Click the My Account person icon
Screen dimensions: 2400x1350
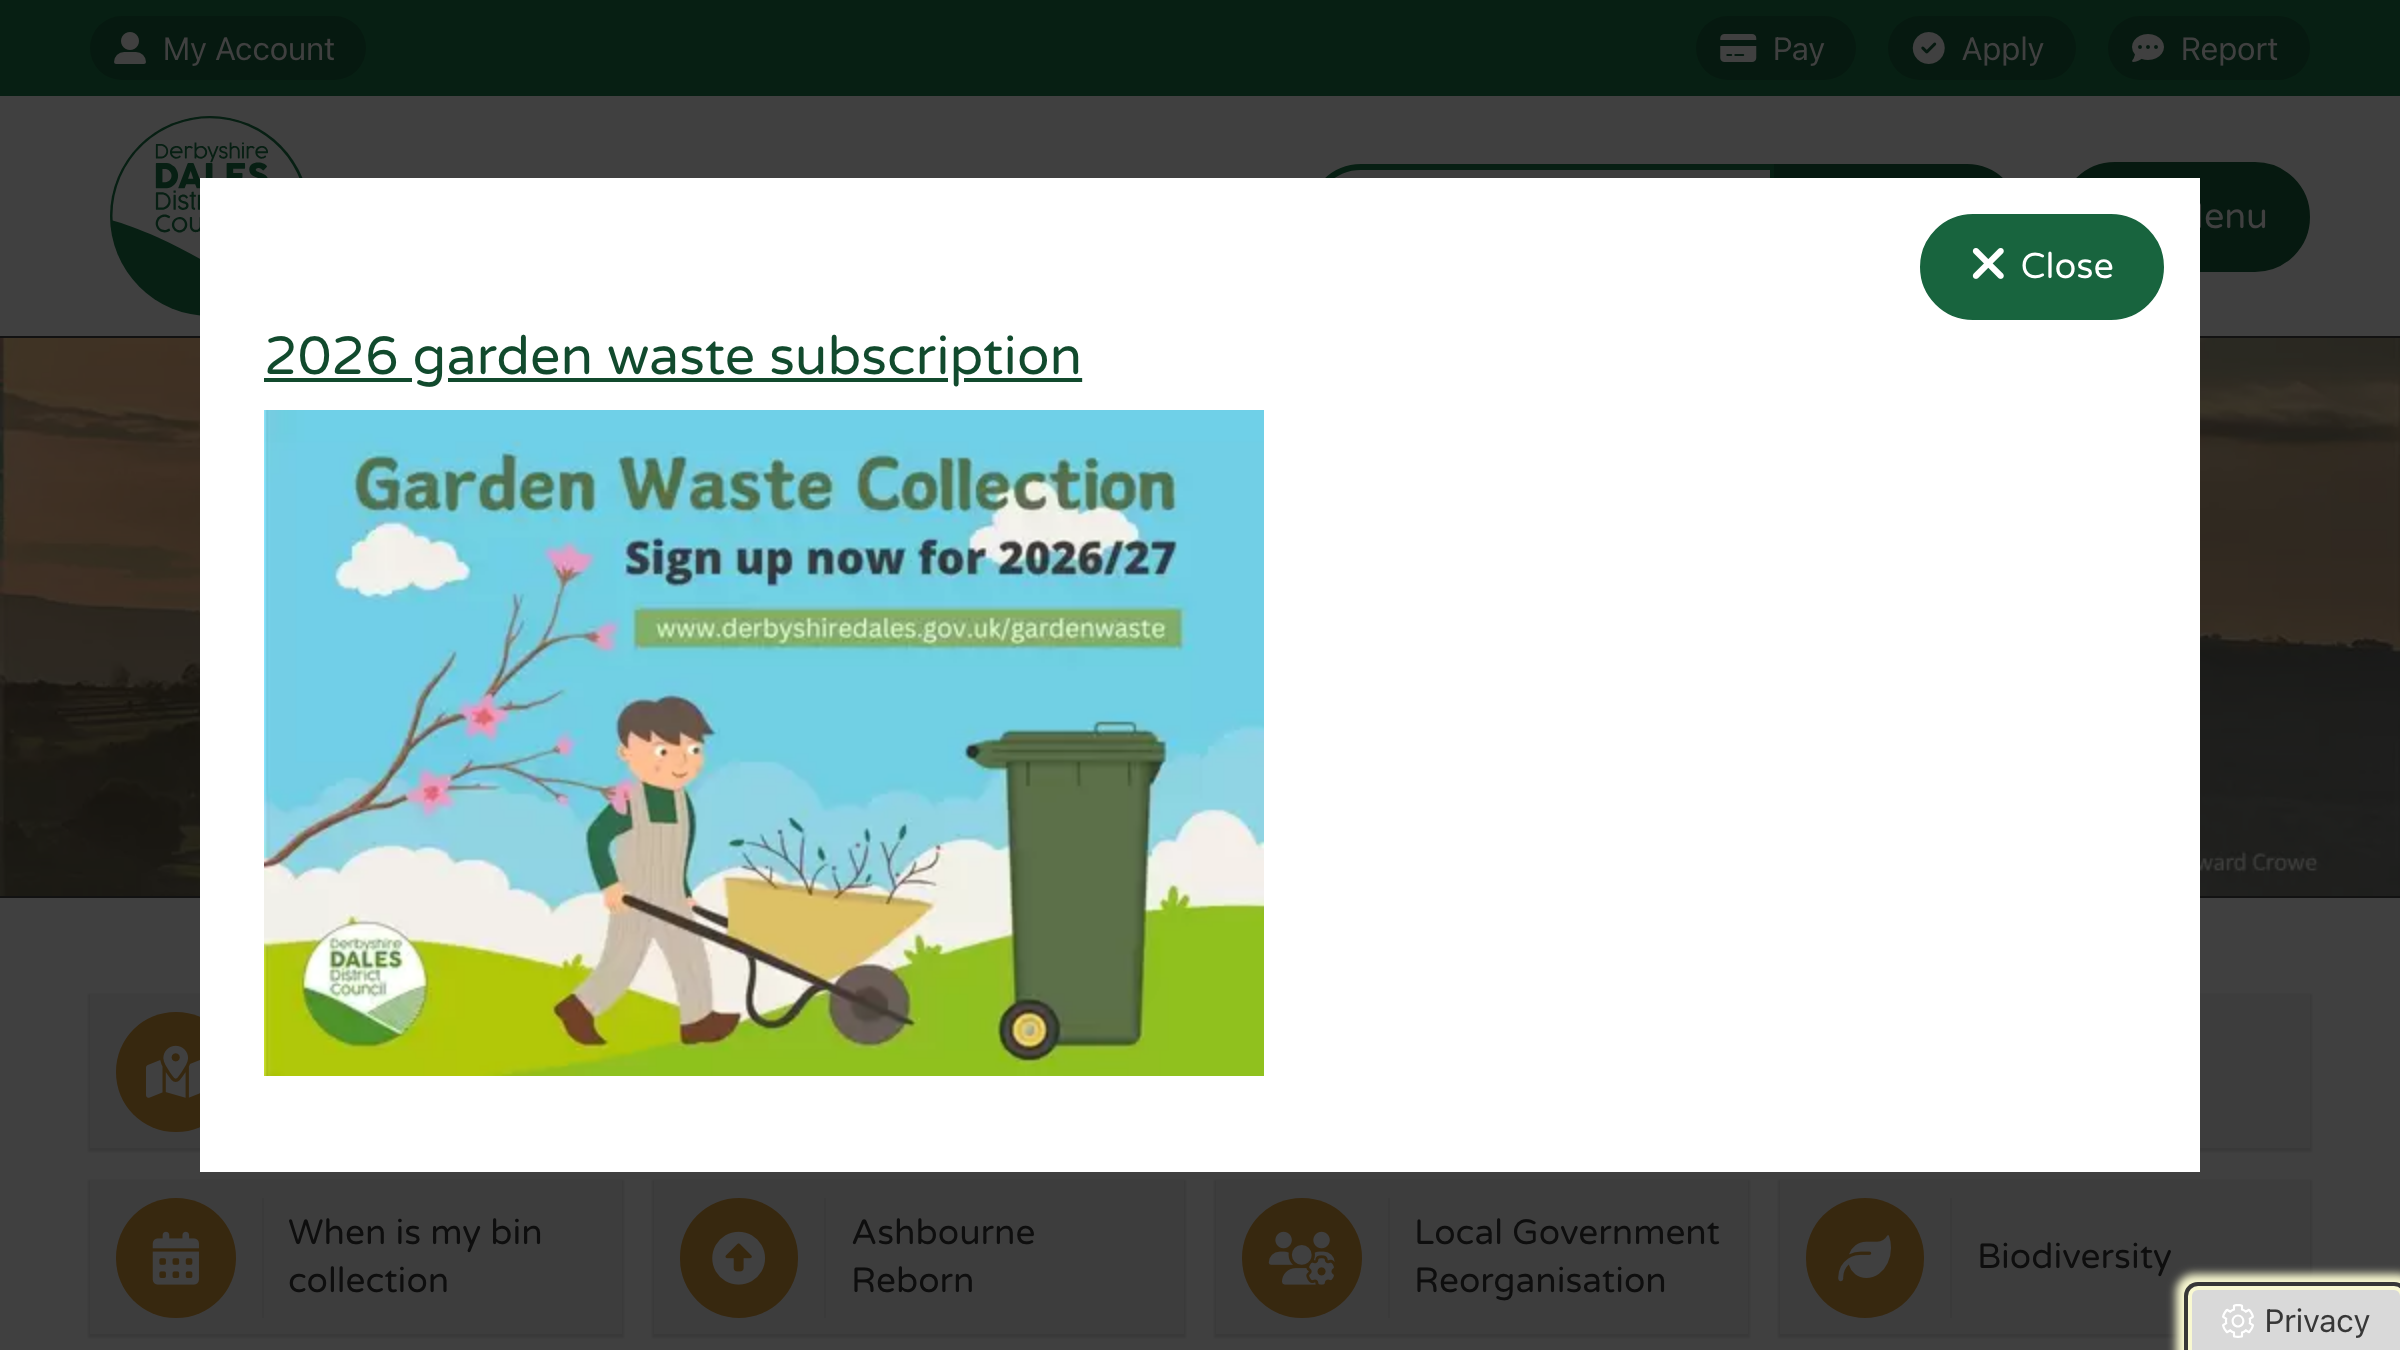click(x=130, y=48)
